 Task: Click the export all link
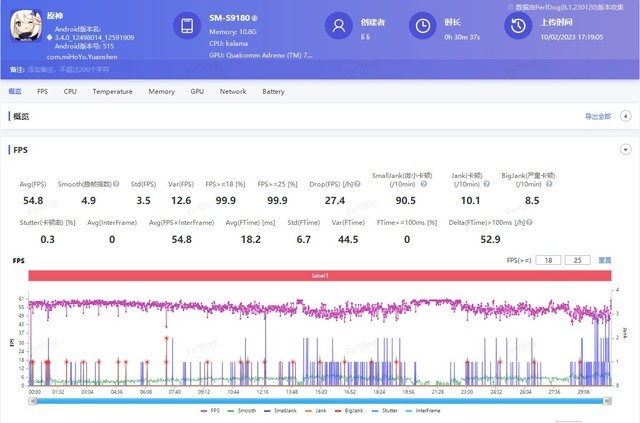[x=597, y=117]
